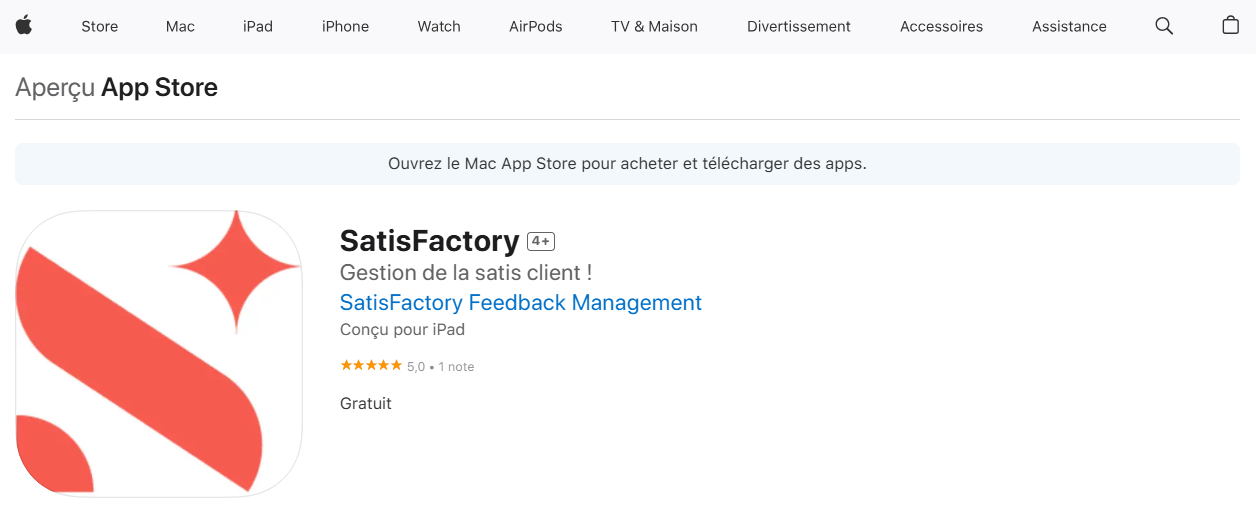Image resolution: width=1256 pixels, height=516 pixels.
Task: Open the Accessoires menu
Action: coord(941,27)
